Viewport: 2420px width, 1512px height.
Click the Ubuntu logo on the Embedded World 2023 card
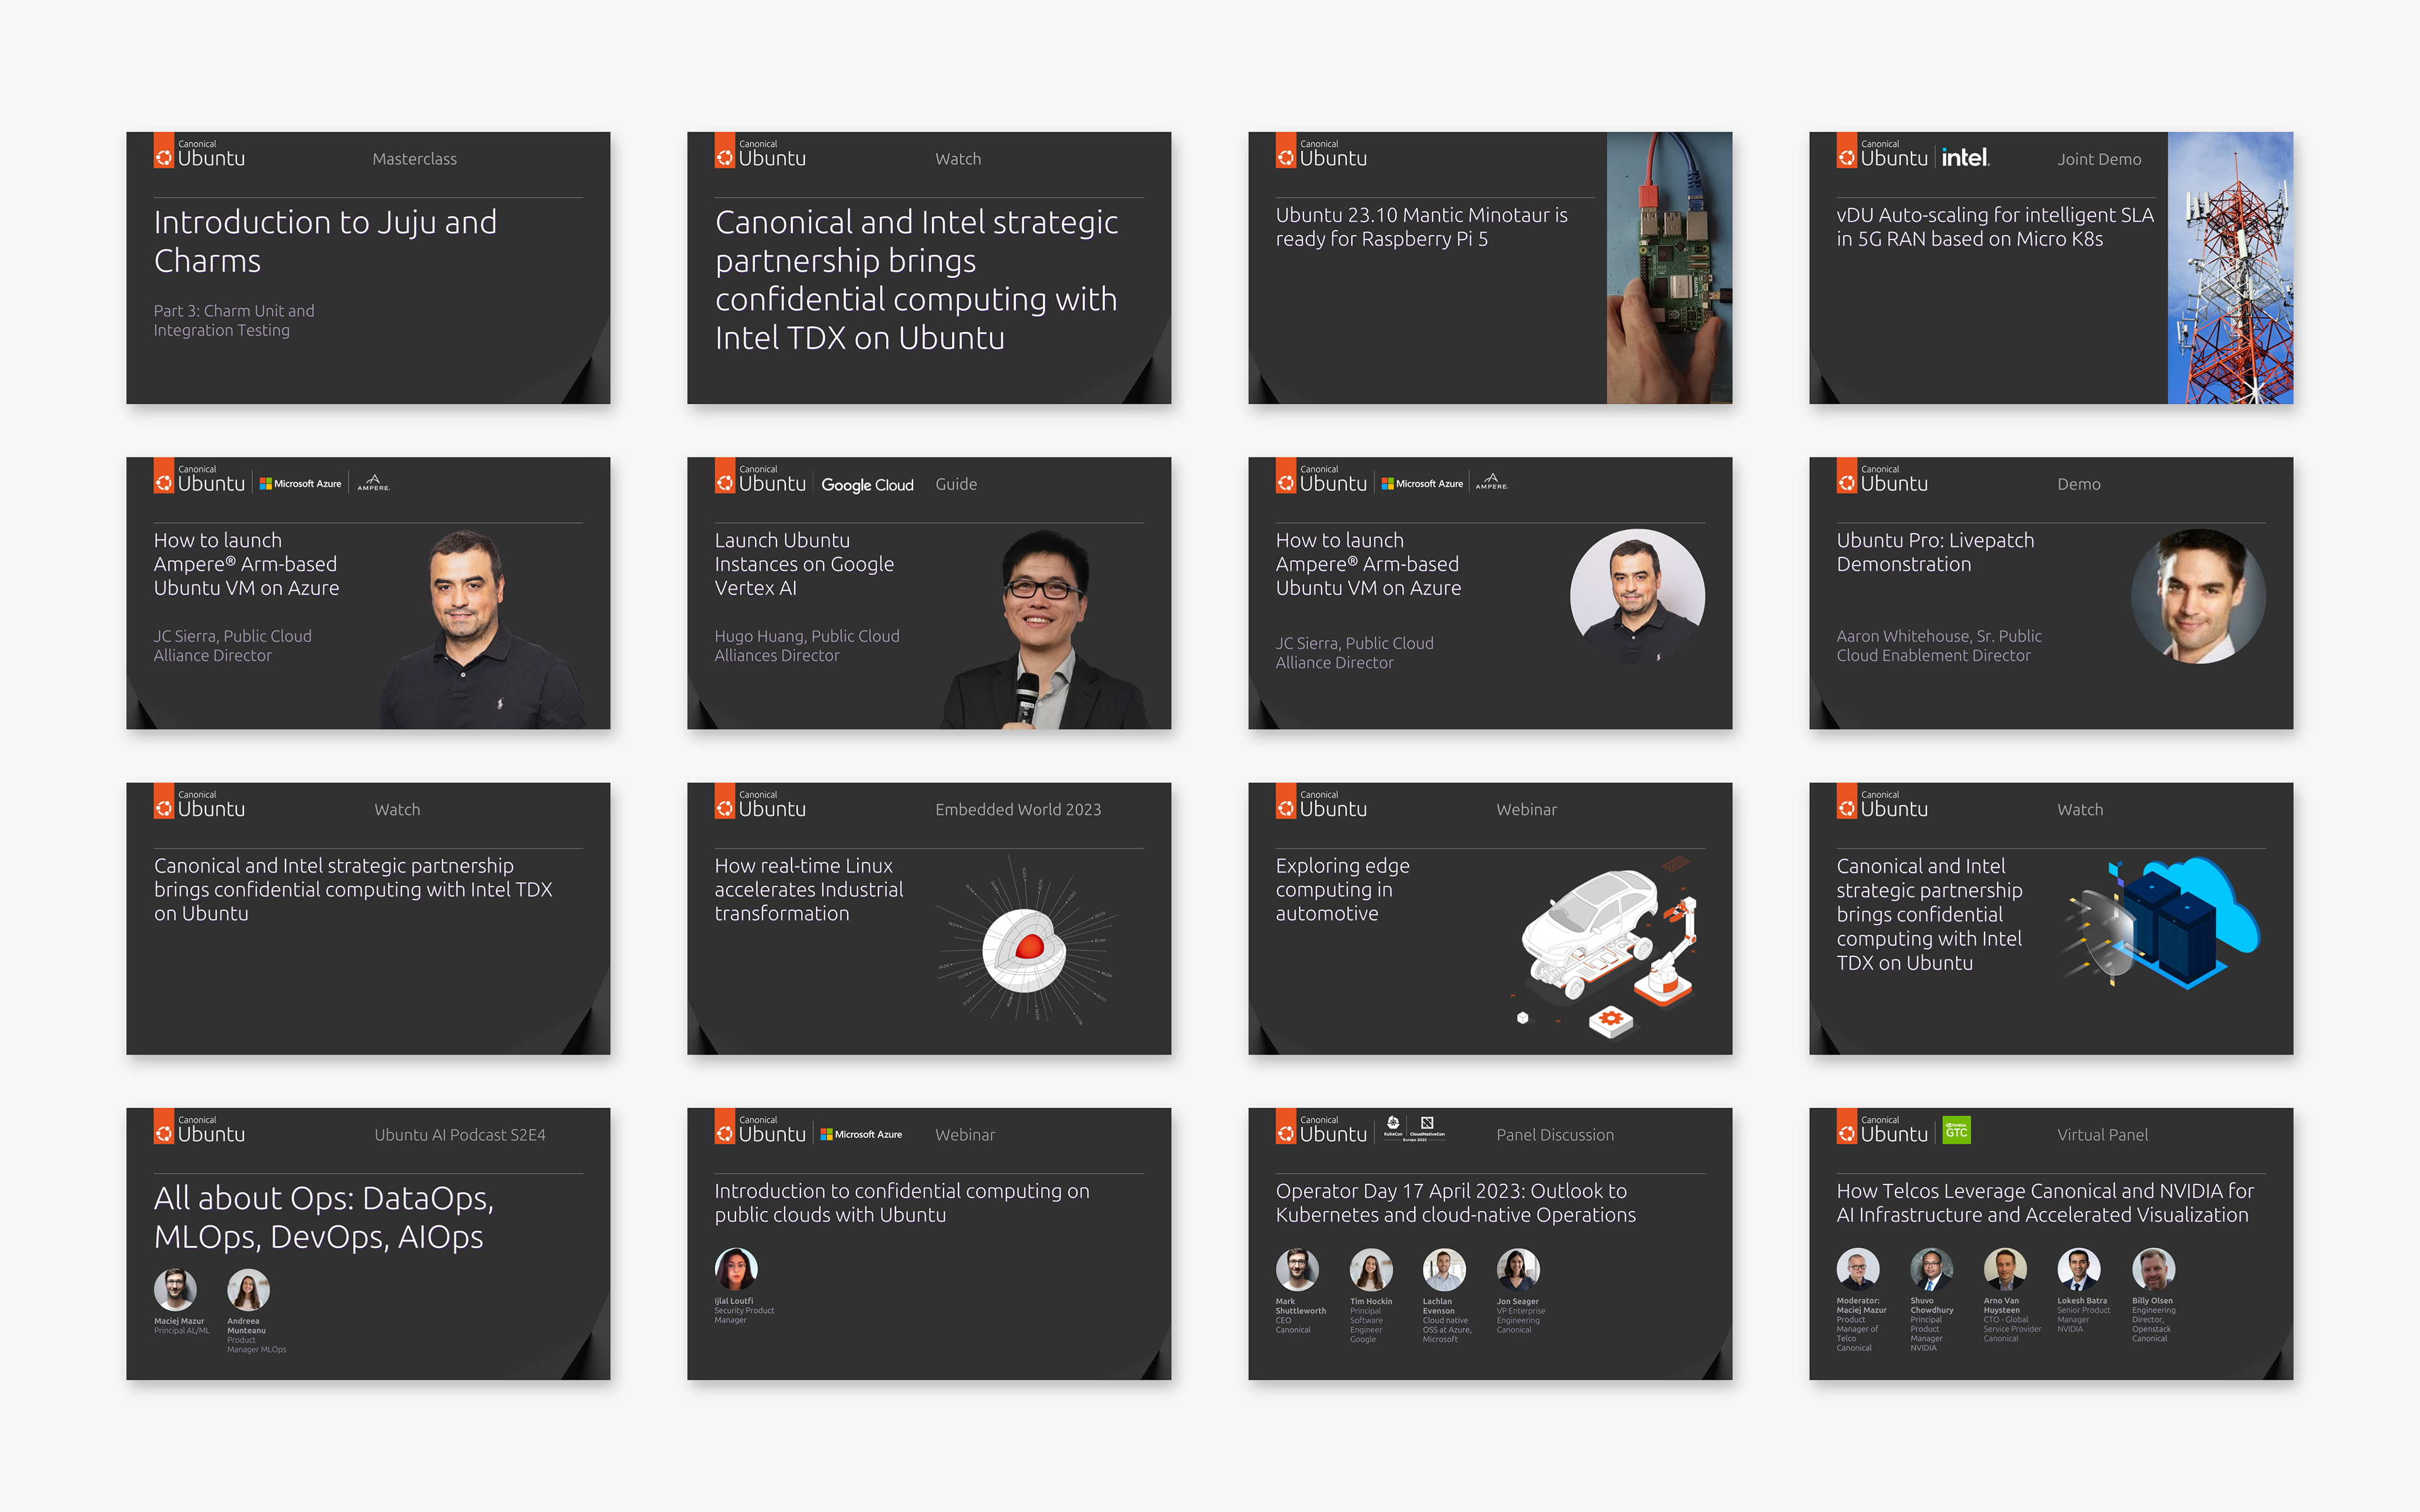(x=760, y=802)
